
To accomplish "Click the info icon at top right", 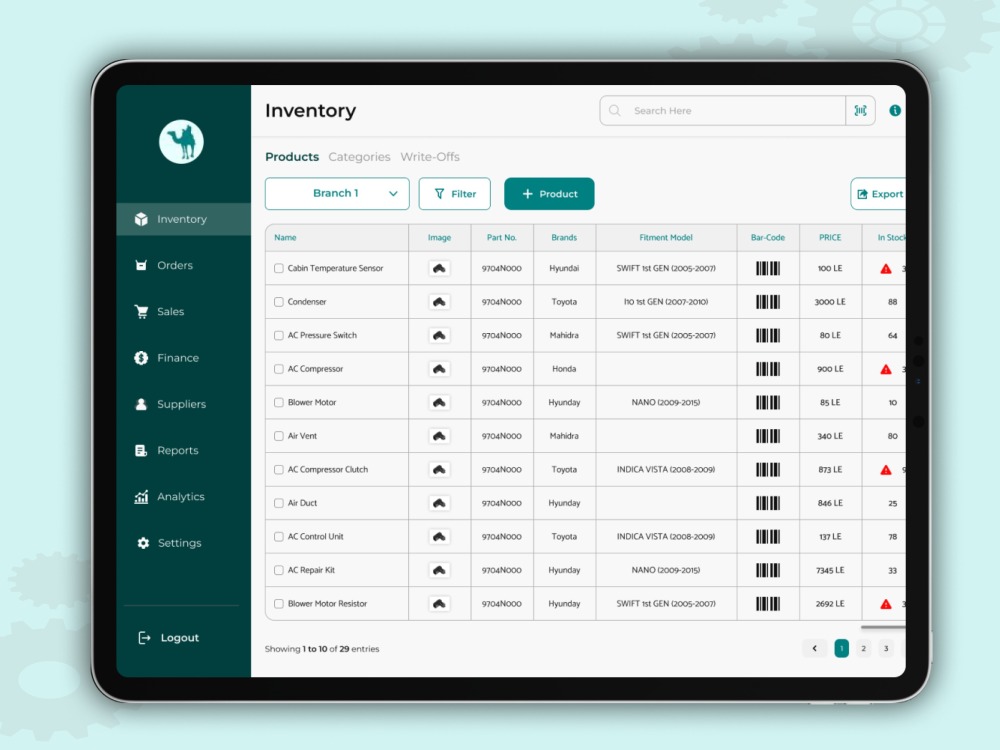I will click(x=895, y=110).
